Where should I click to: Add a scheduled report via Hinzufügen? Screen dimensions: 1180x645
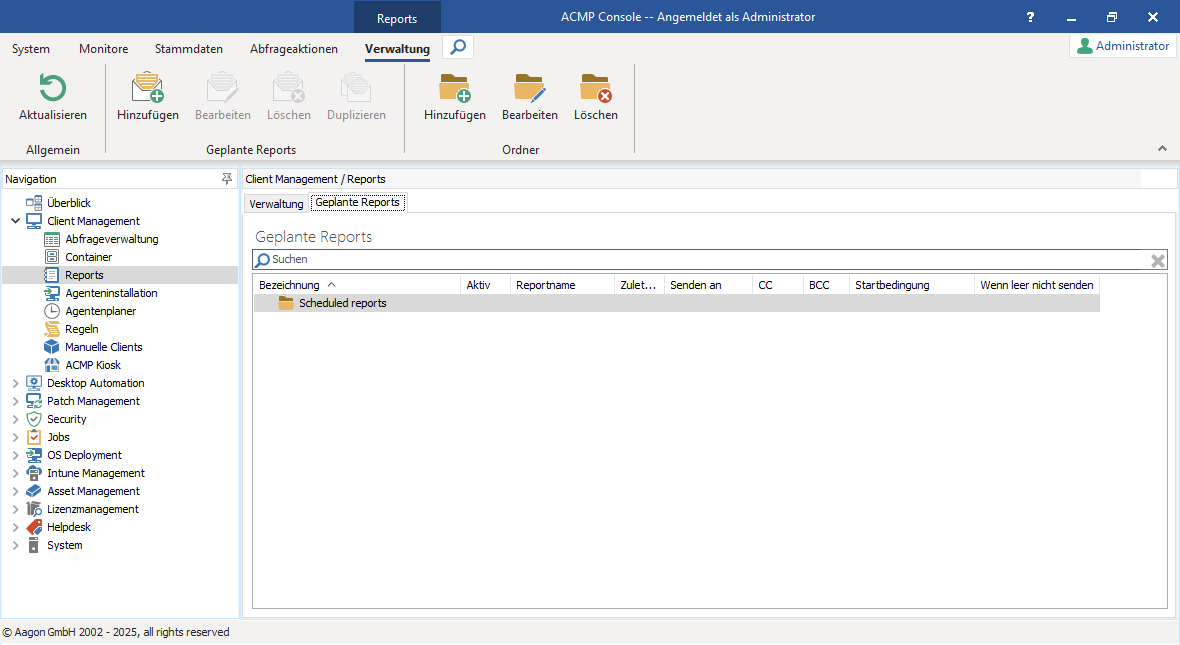148,96
